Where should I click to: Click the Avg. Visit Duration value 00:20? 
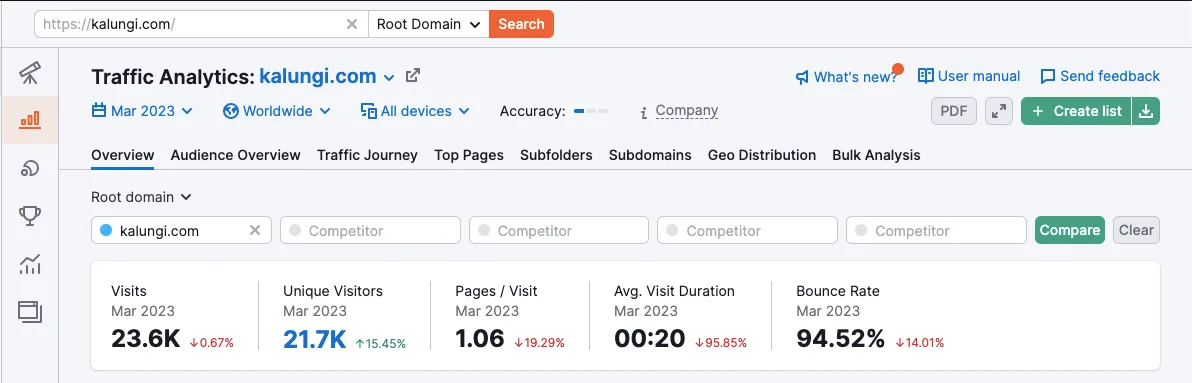click(649, 339)
